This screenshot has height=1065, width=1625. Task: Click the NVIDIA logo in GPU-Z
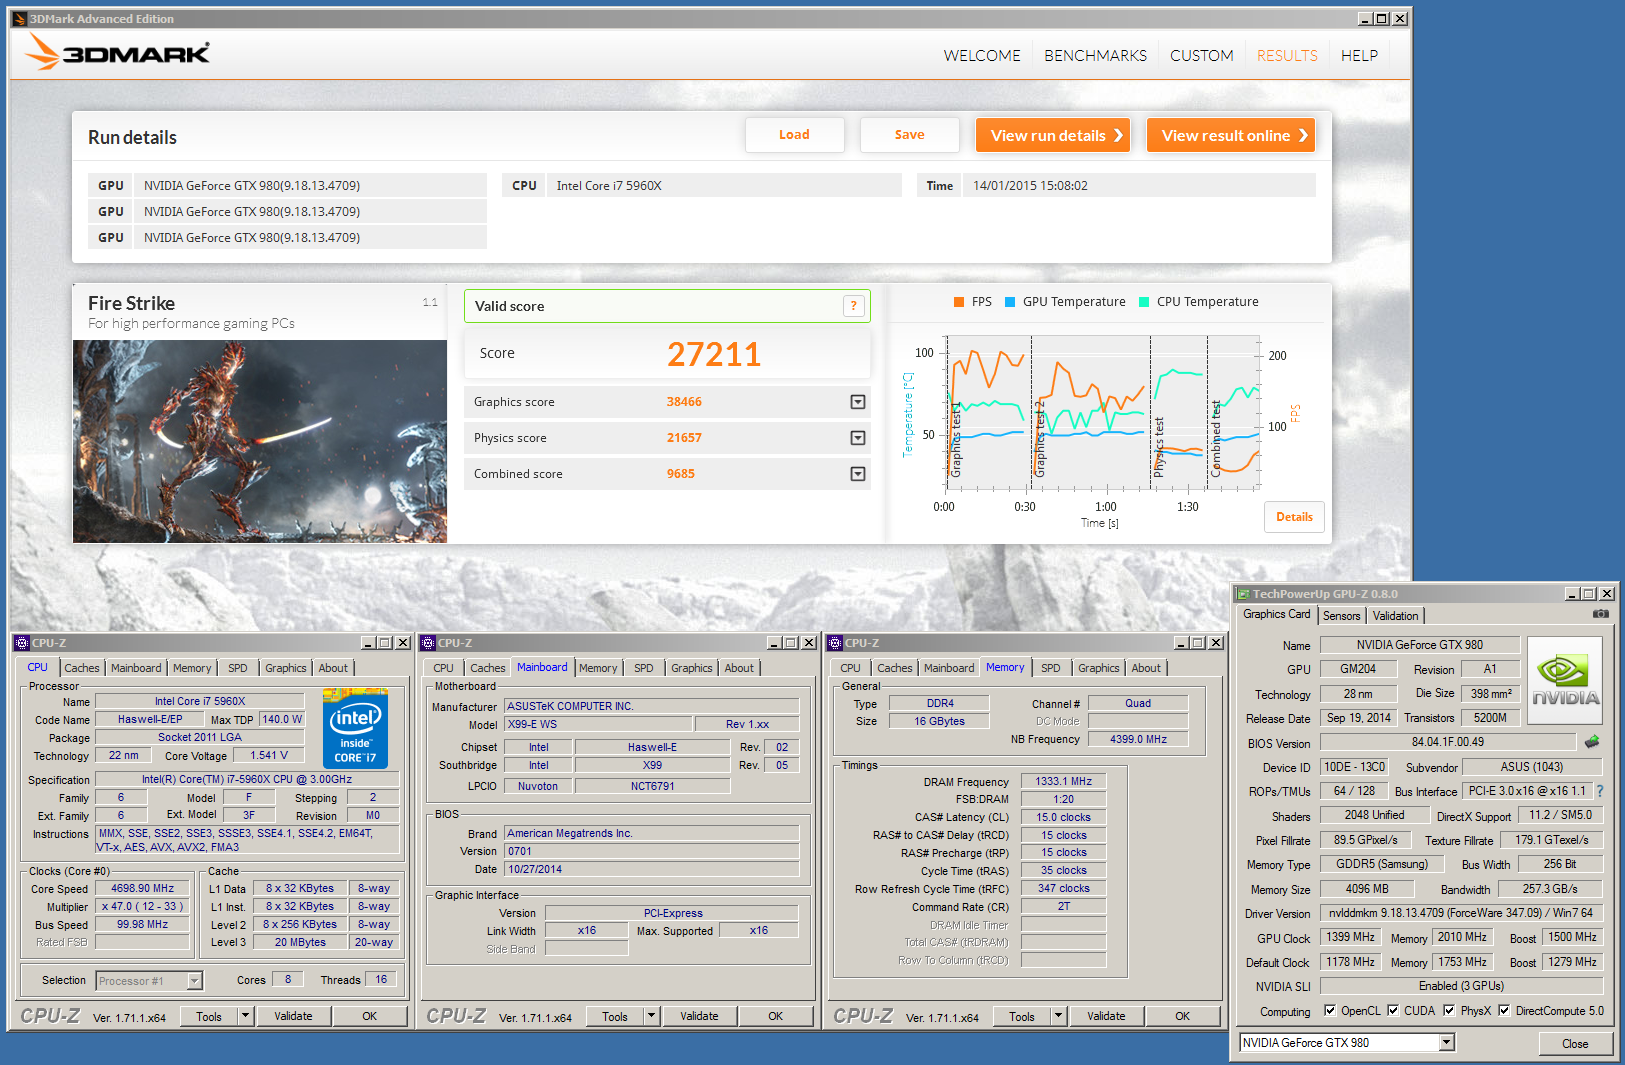coord(1565,681)
